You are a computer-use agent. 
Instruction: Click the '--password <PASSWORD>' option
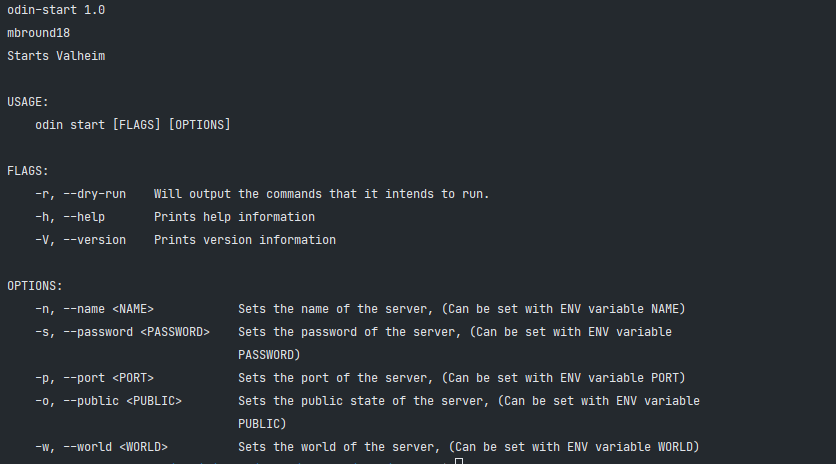pos(136,332)
